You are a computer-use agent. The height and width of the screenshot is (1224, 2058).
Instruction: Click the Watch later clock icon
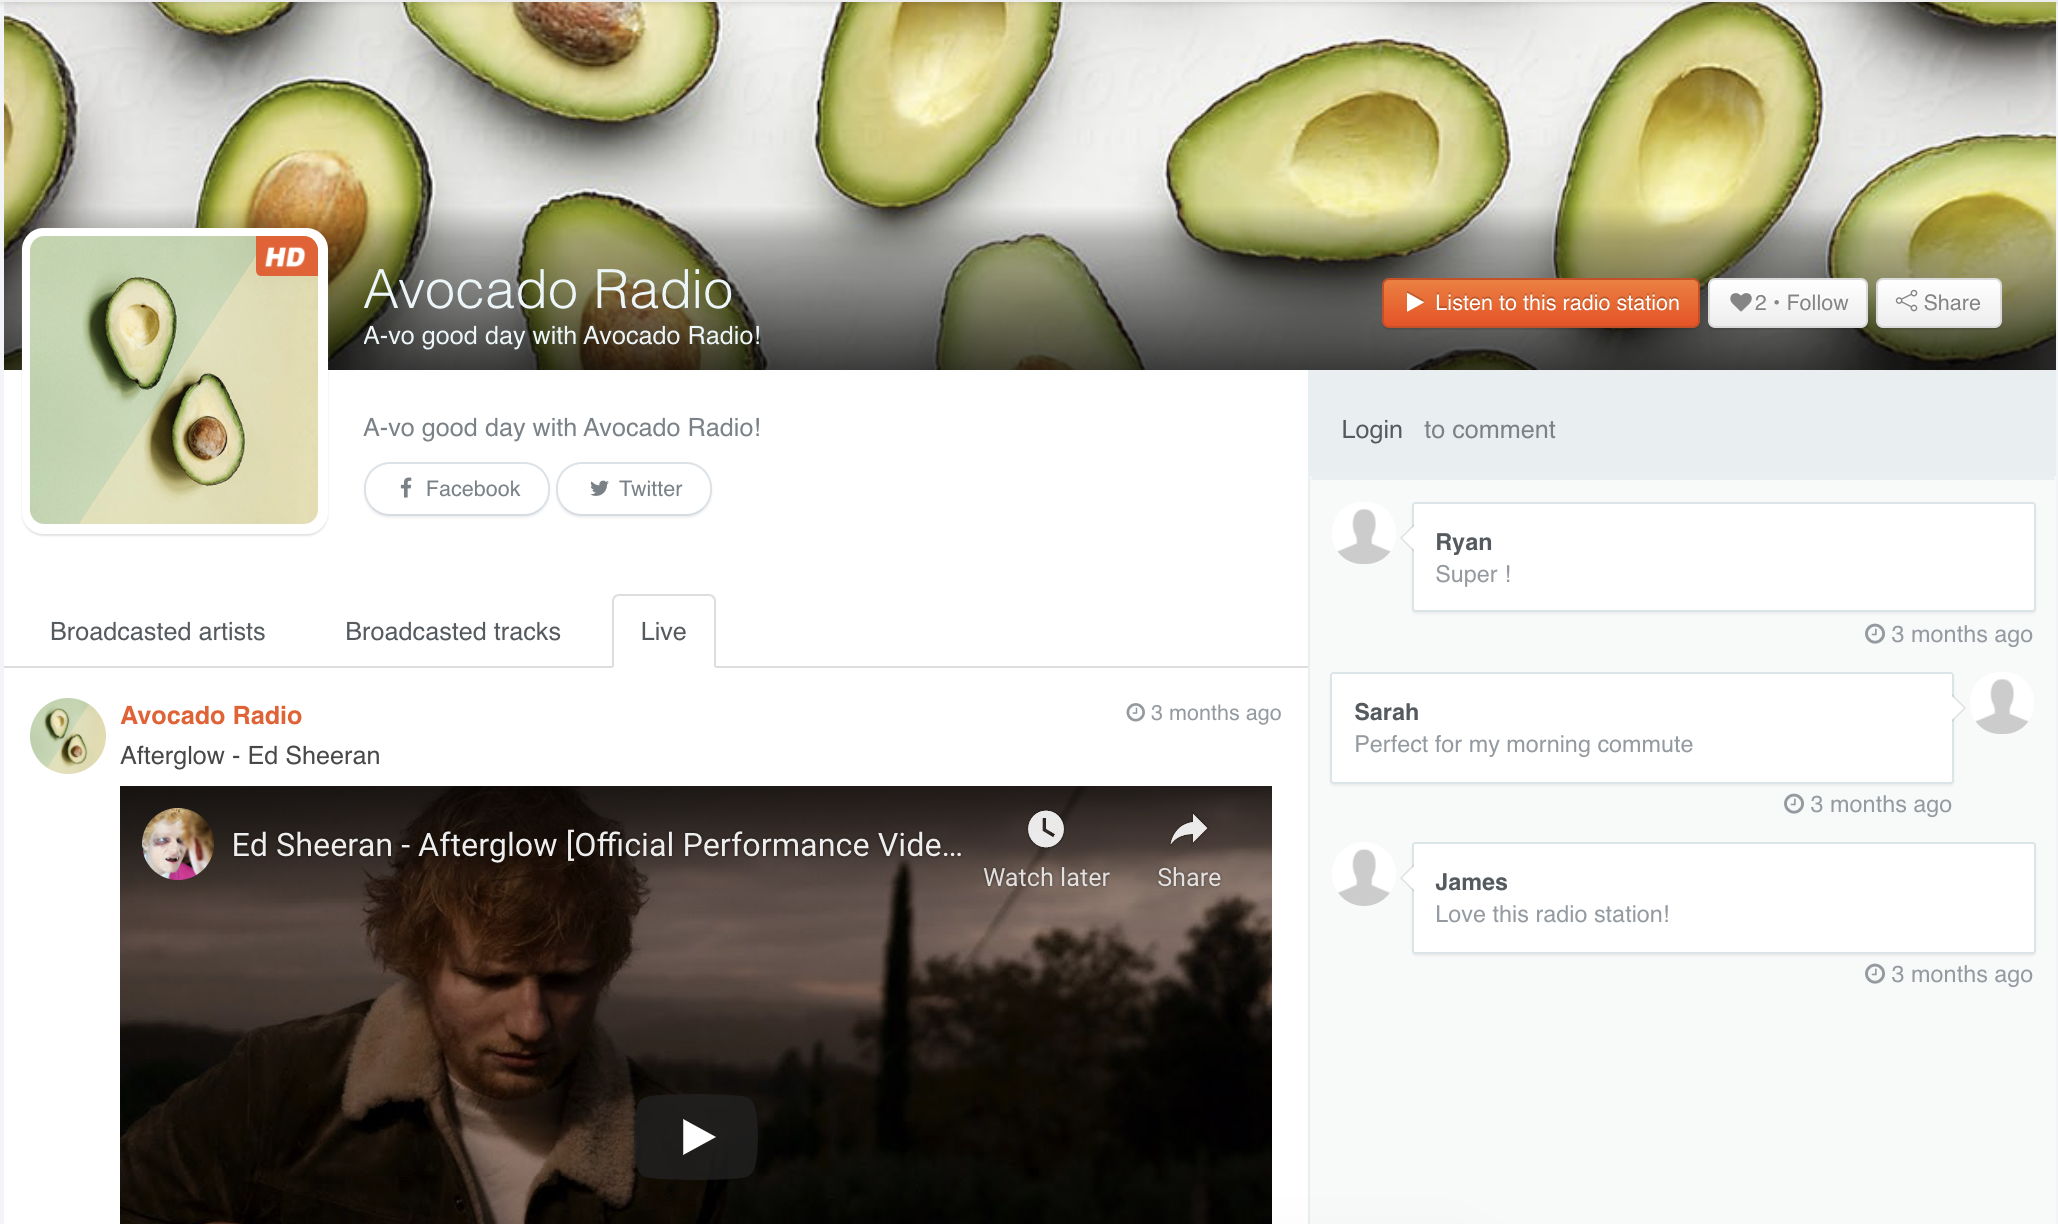point(1045,829)
